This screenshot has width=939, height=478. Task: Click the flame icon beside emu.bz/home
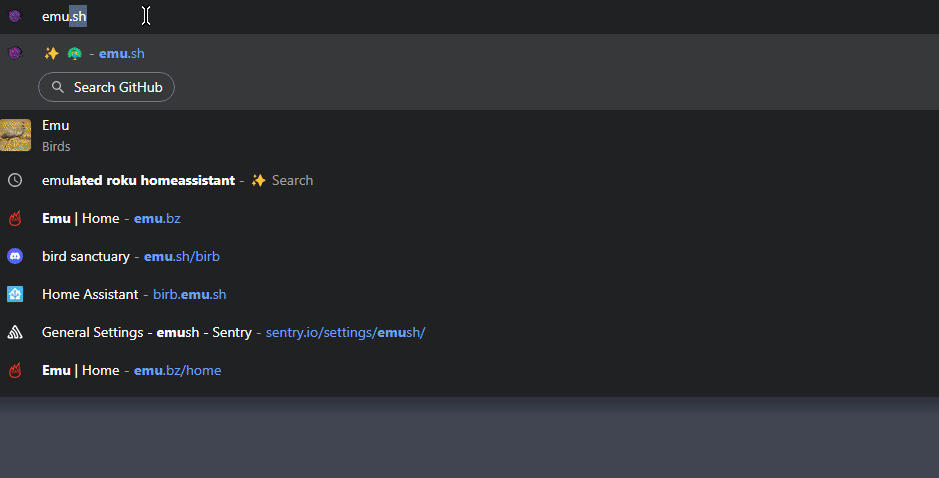point(15,371)
